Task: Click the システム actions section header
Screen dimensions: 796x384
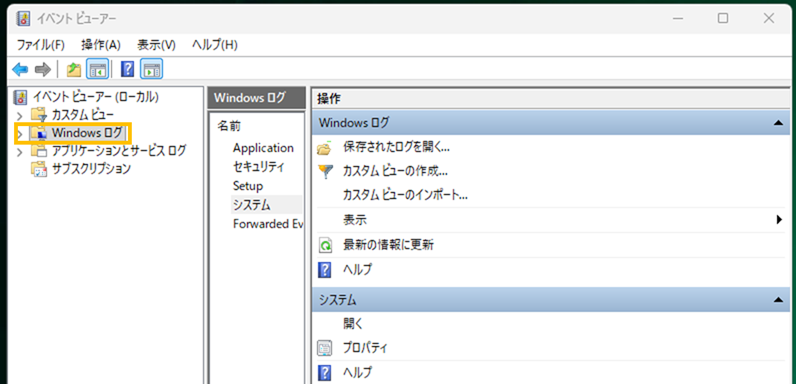Action: pos(551,300)
